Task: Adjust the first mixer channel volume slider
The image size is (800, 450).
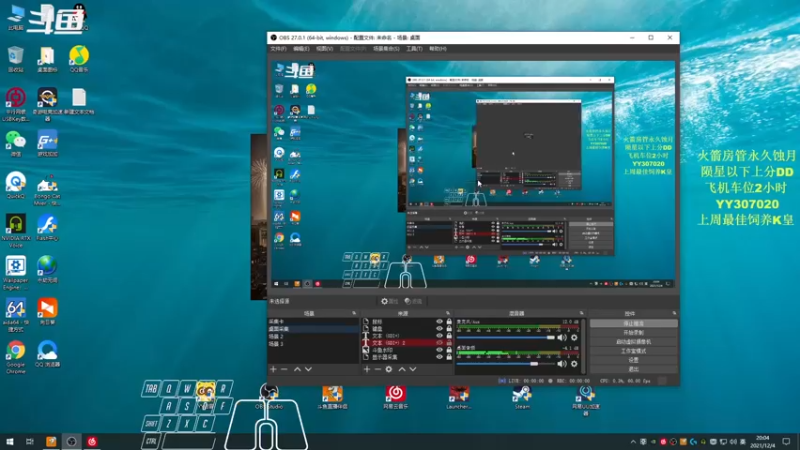Action: pyautogui.click(x=506, y=337)
